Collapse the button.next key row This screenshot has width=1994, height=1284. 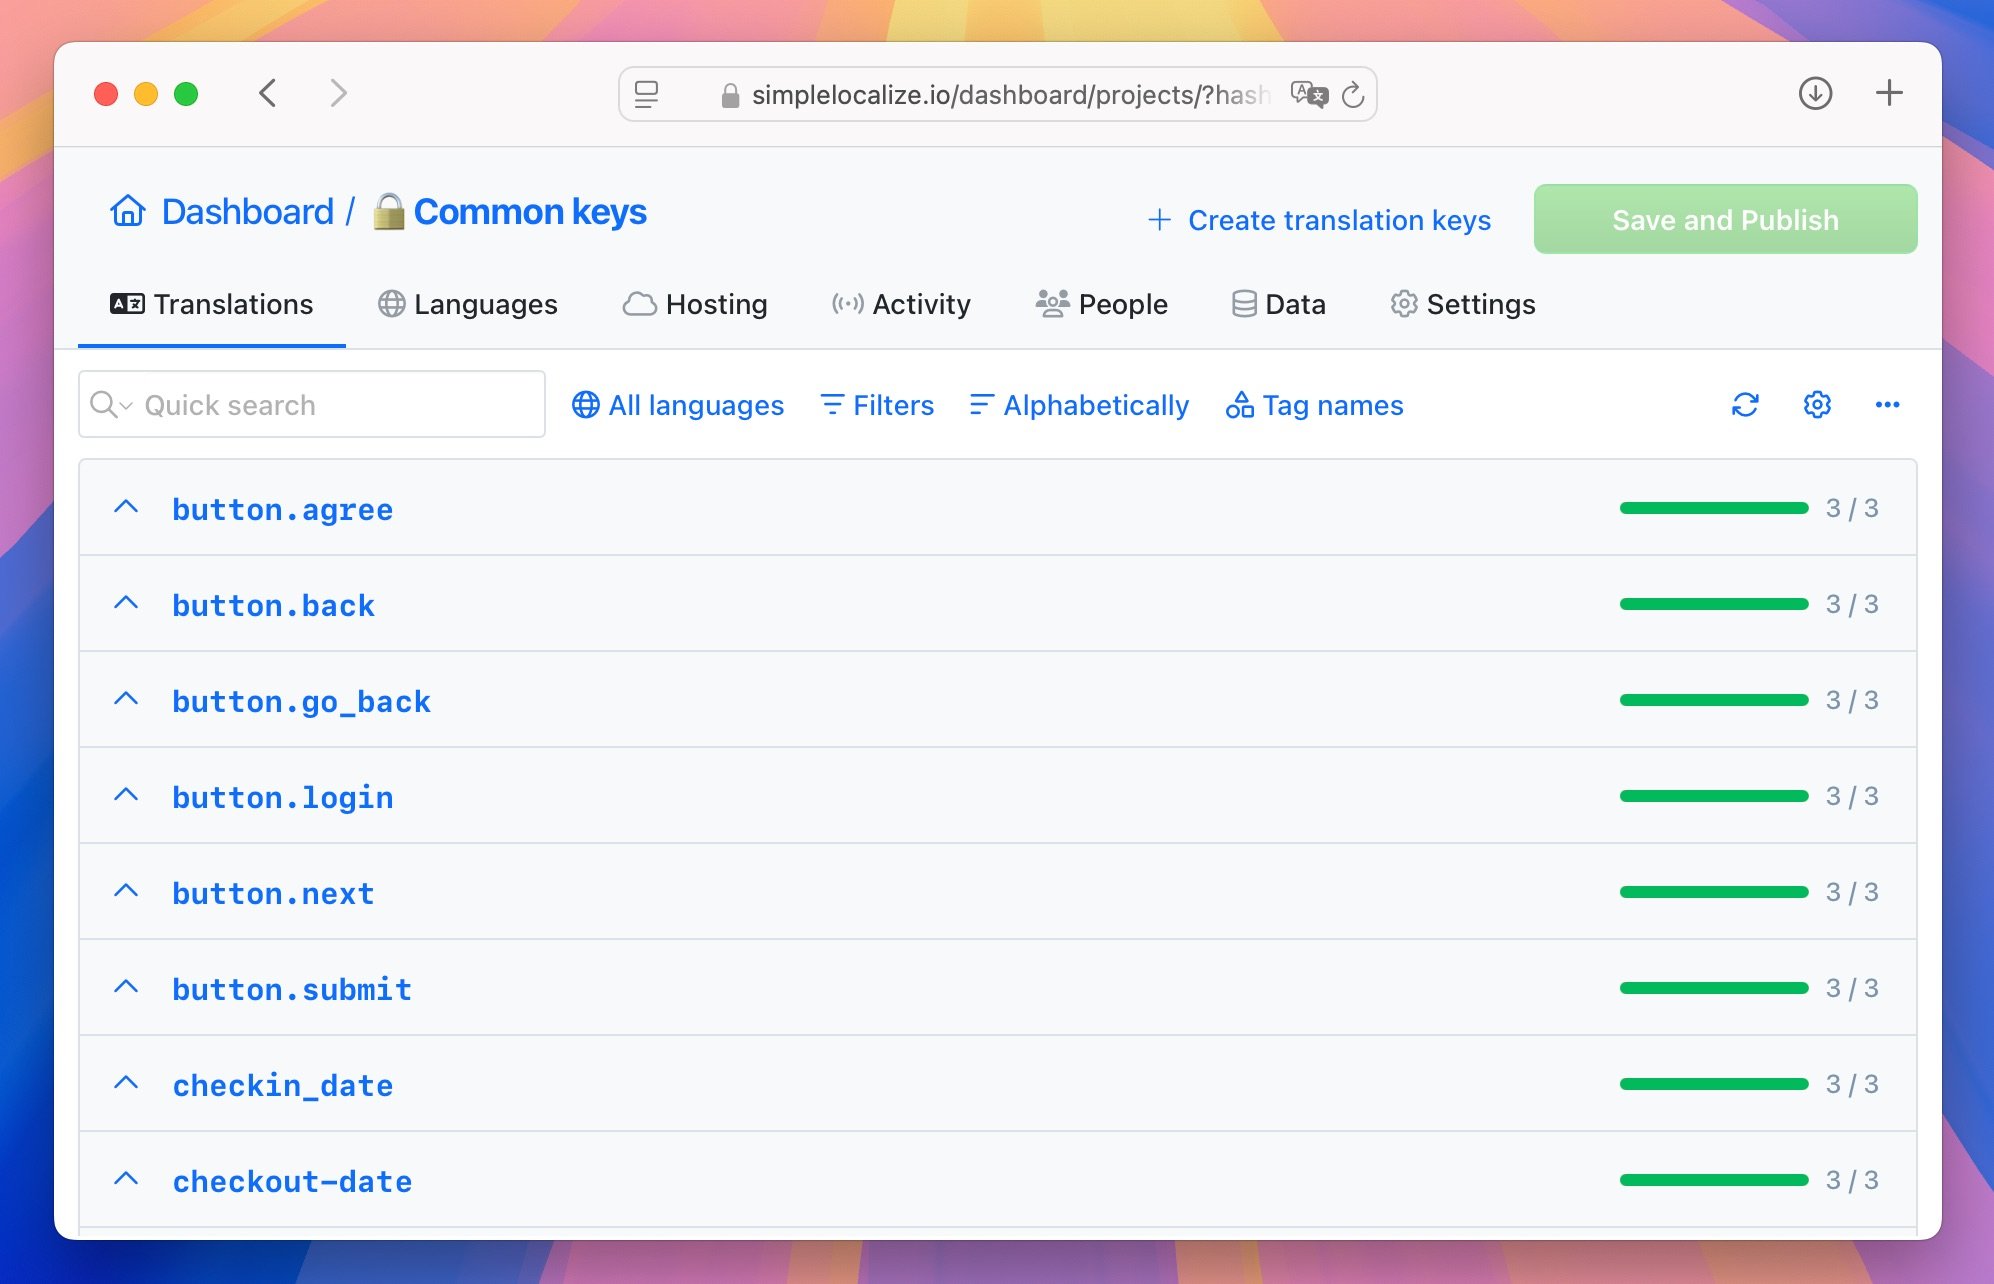tap(126, 891)
